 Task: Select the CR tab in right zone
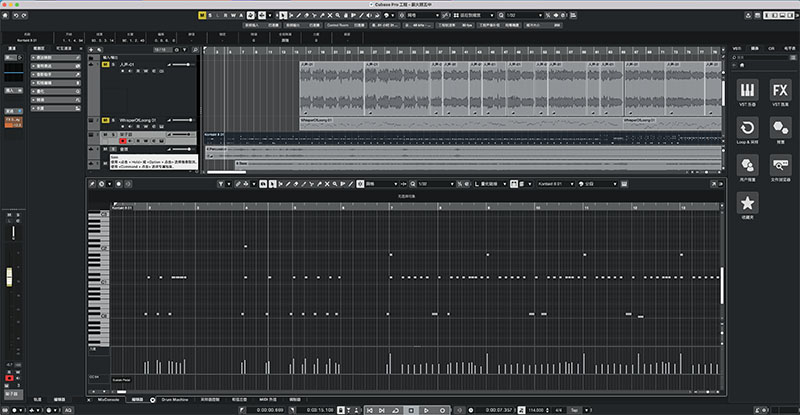[x=771, y=48]
